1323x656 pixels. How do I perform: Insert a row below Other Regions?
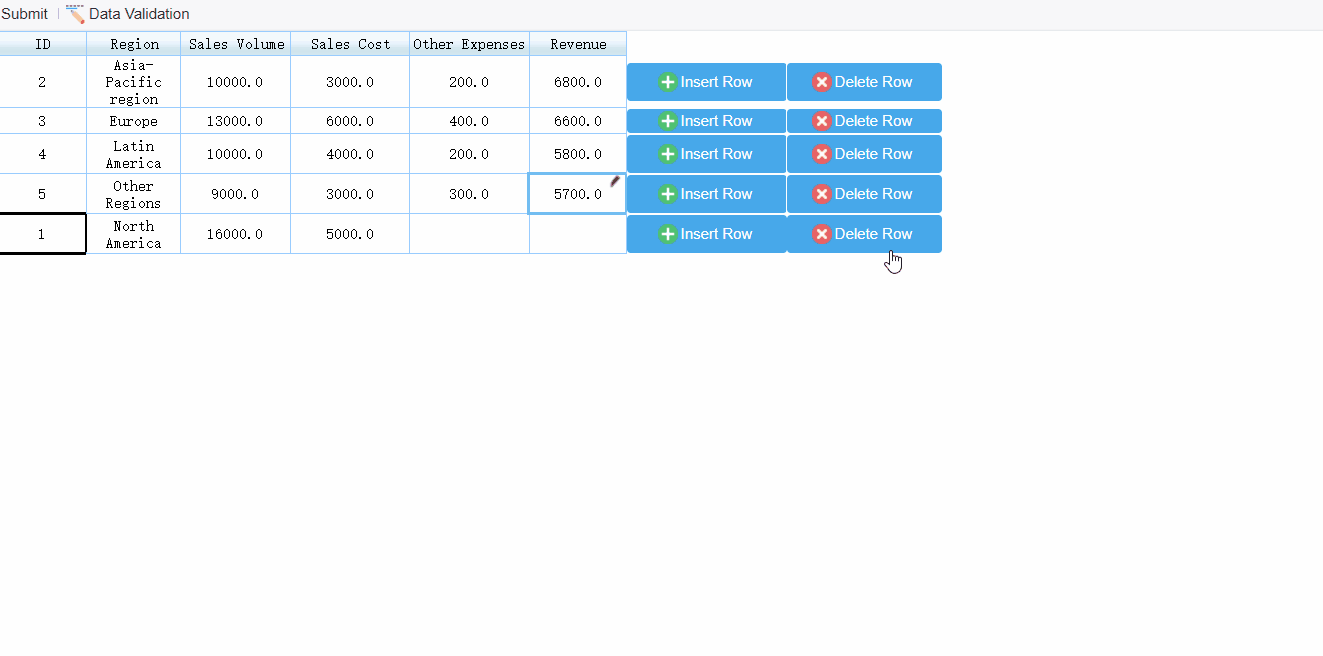click(x=707, y=194)
